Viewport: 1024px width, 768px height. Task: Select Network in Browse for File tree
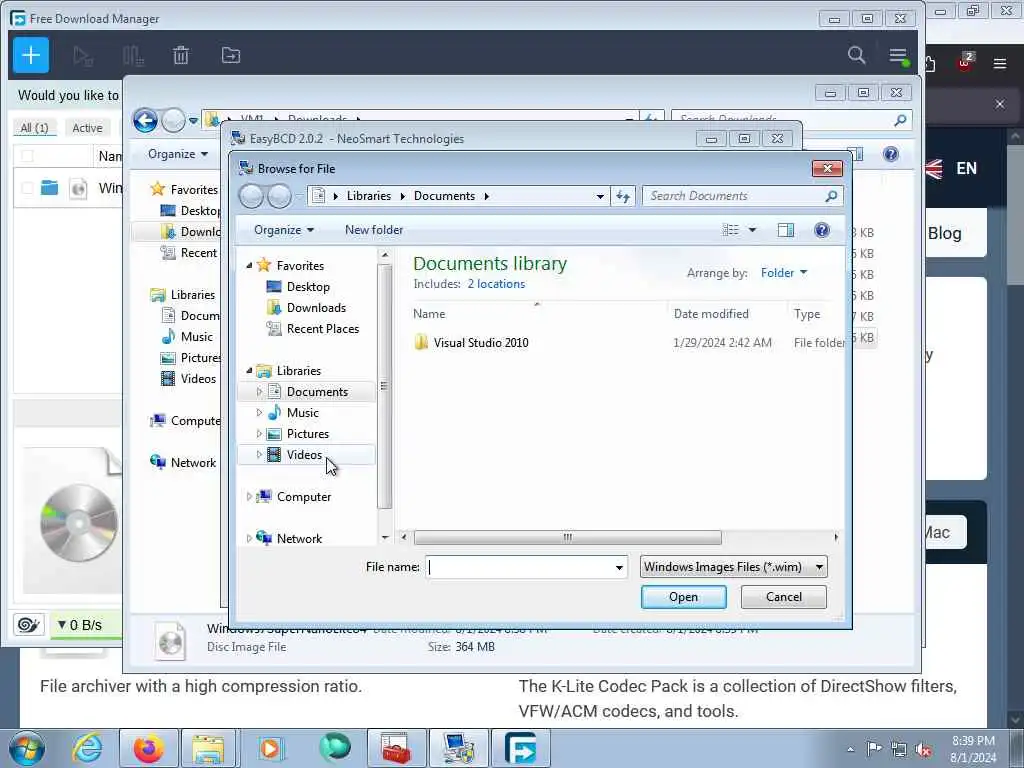[x=299, y=539]
